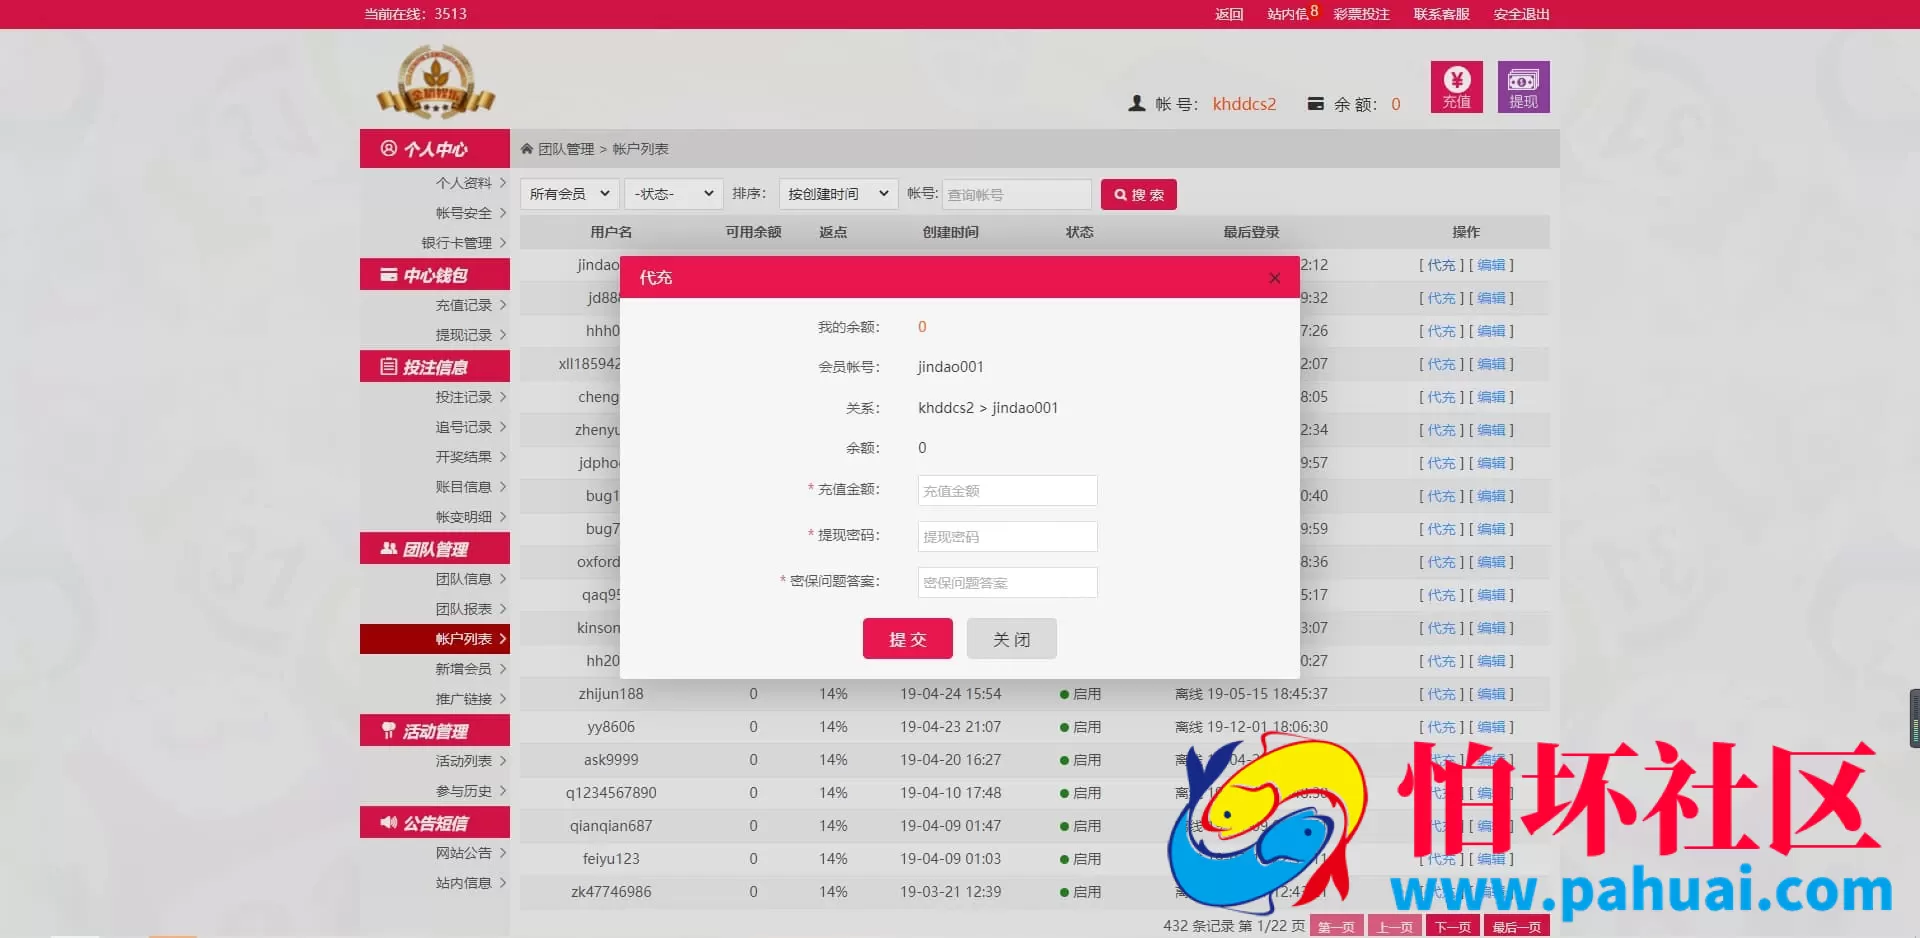Click the 充值金额 amount input field
The width and height of the screenshot is (1920, 938).
point(1006,490)
